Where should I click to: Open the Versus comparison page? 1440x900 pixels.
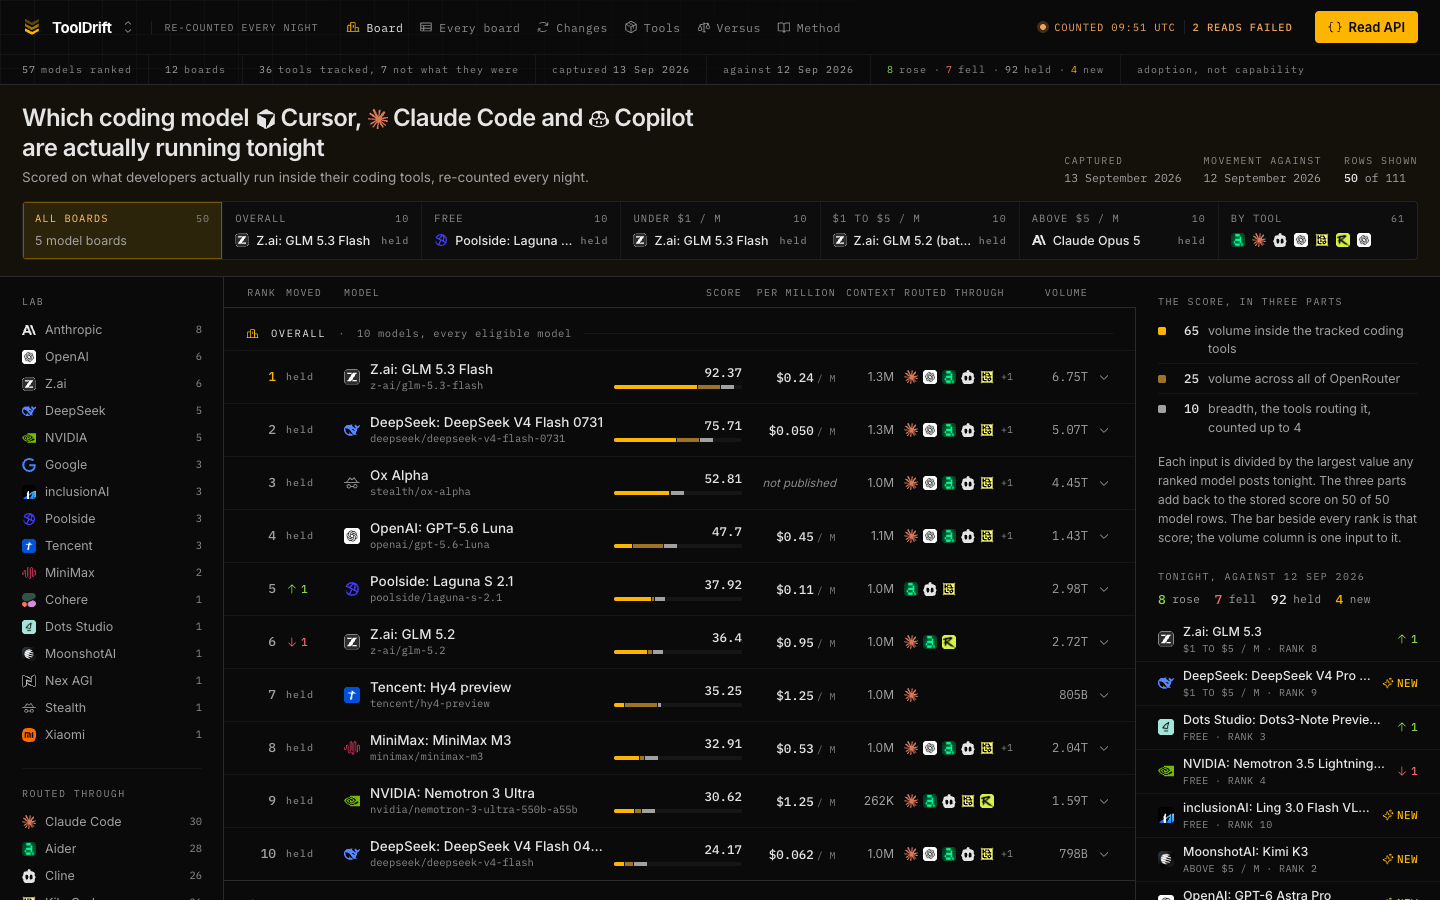(729, 28)
